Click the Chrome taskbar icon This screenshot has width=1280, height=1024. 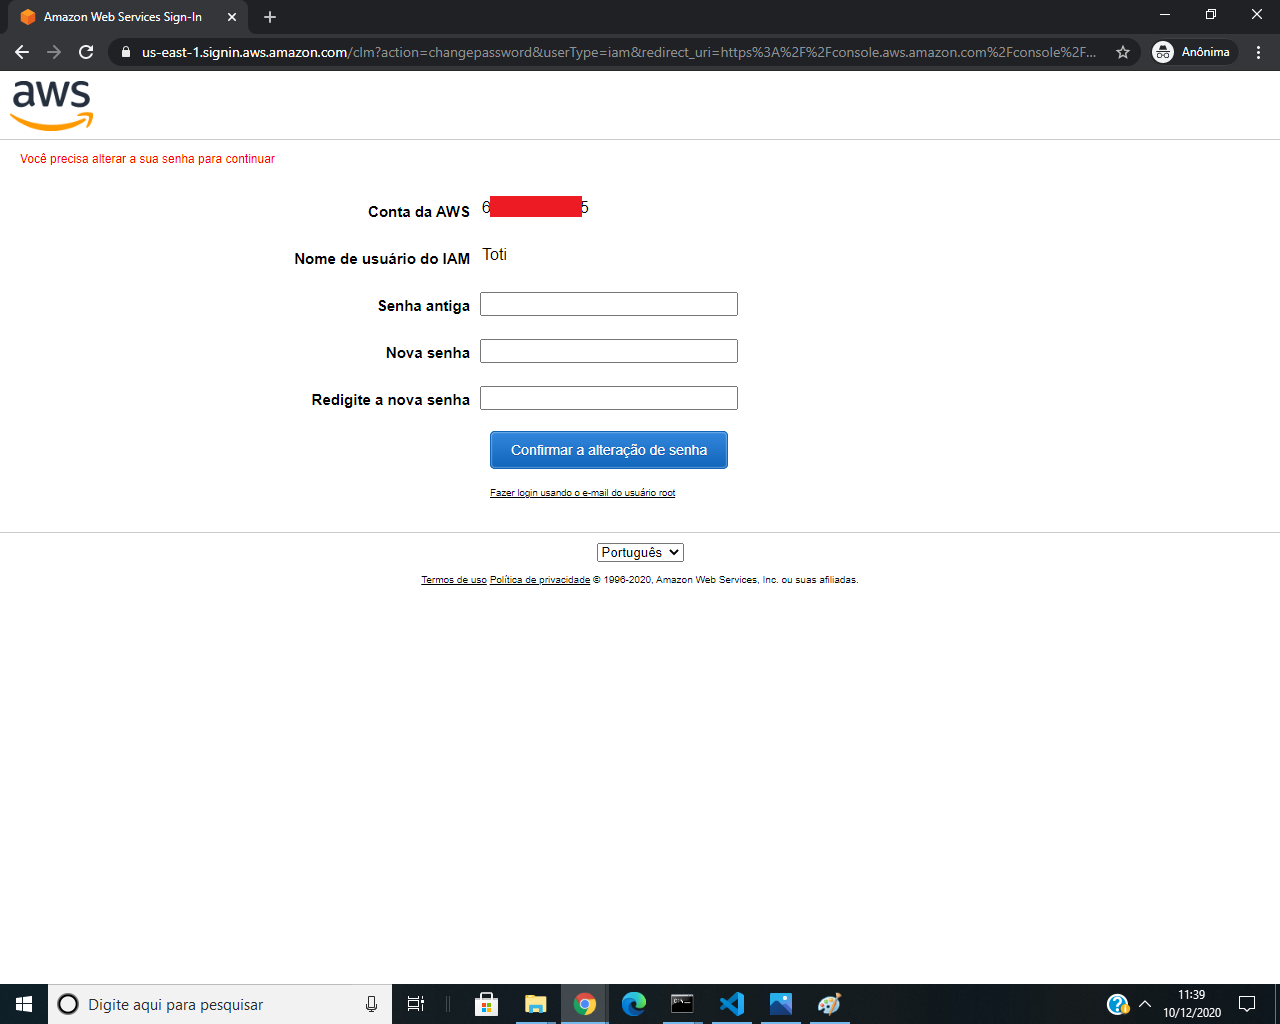pyautogui.click(x=585, y=1004)
